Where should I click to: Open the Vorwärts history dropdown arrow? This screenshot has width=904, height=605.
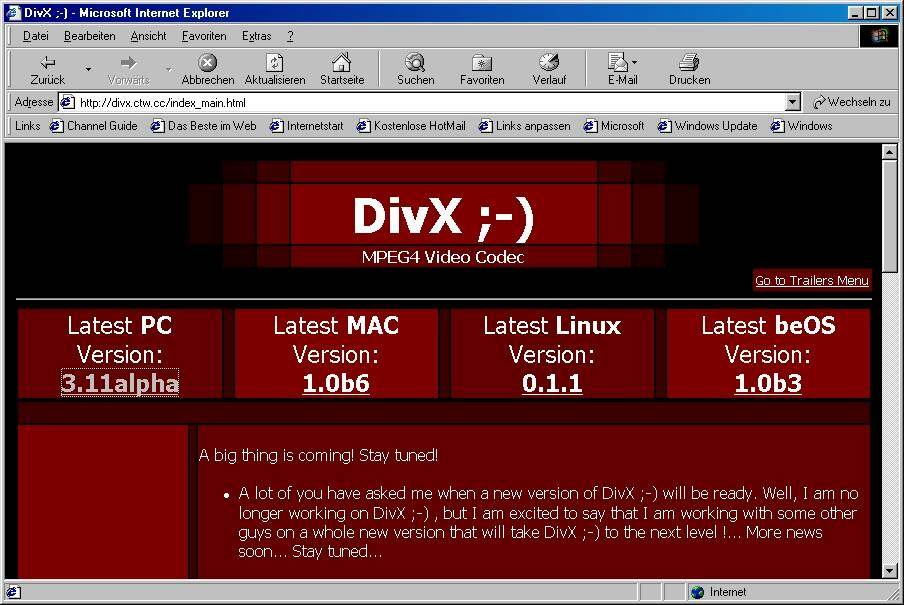pyautogui.click(x=168, y=69)
